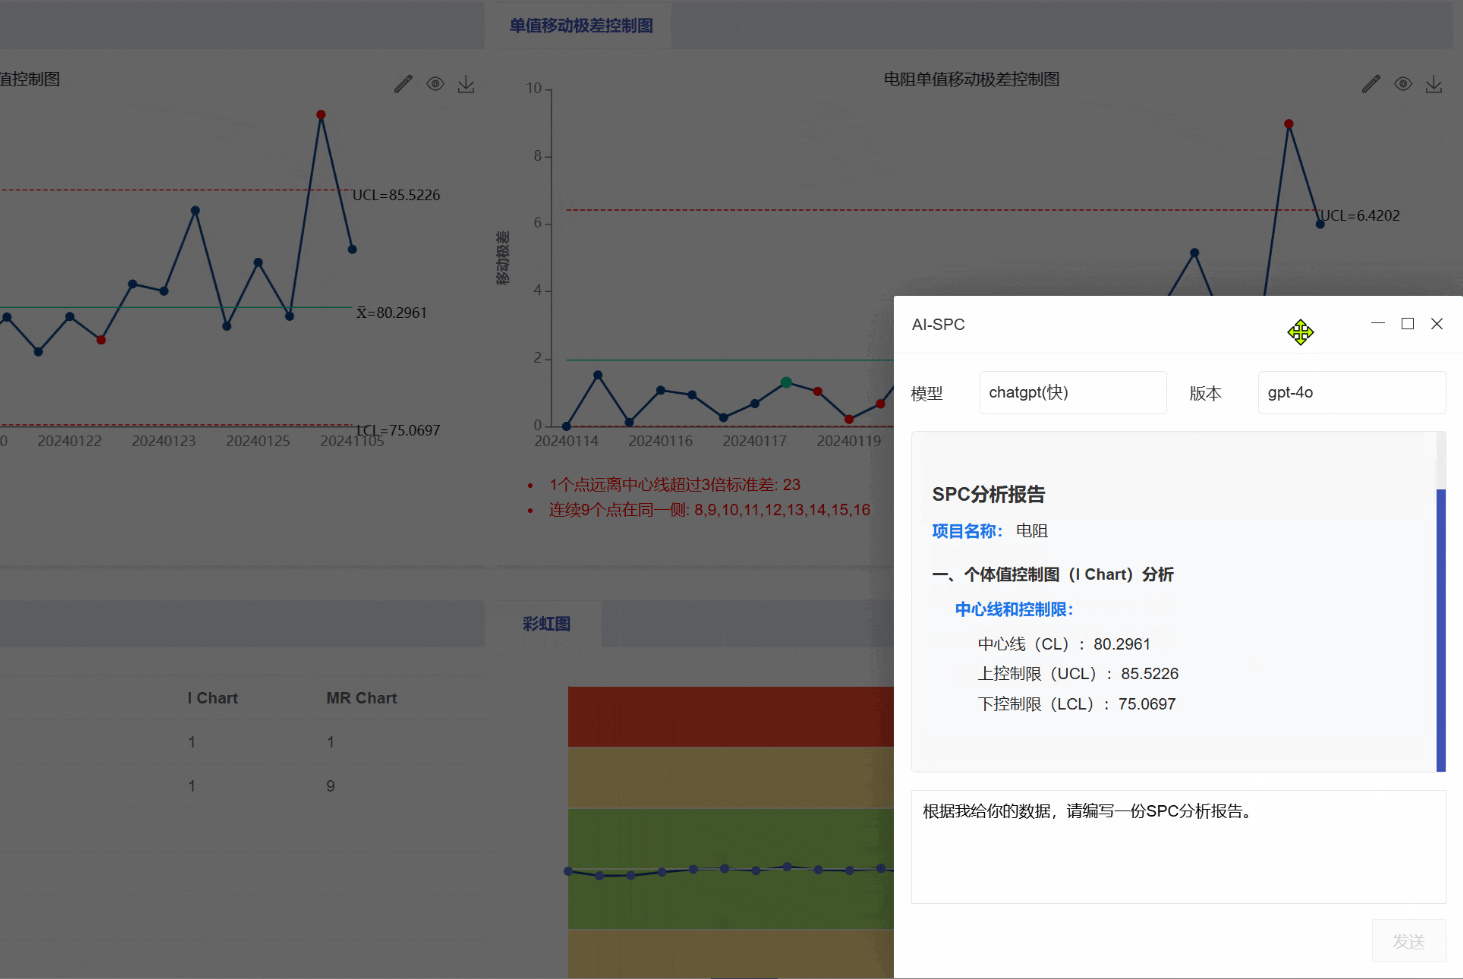The height and width of the screenshot is (979, 1463).
Task: Select the 单值移动极差控制图 tab
Action: click(x=581, y=26)
